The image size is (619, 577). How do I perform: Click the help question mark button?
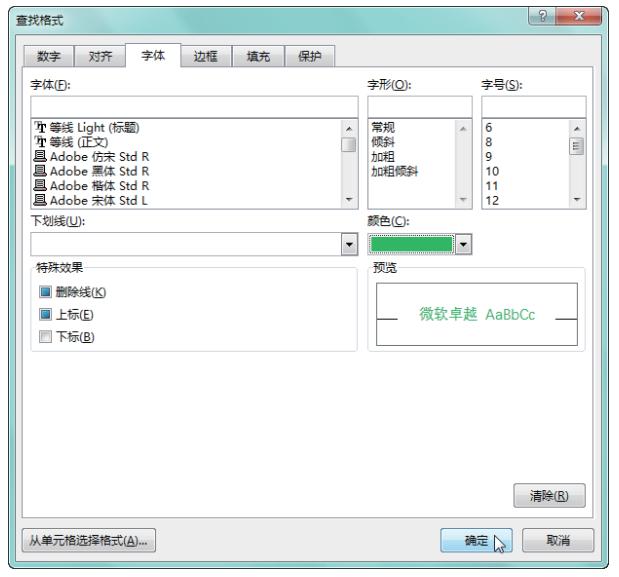pyautogui.click(x=542, y=16)
